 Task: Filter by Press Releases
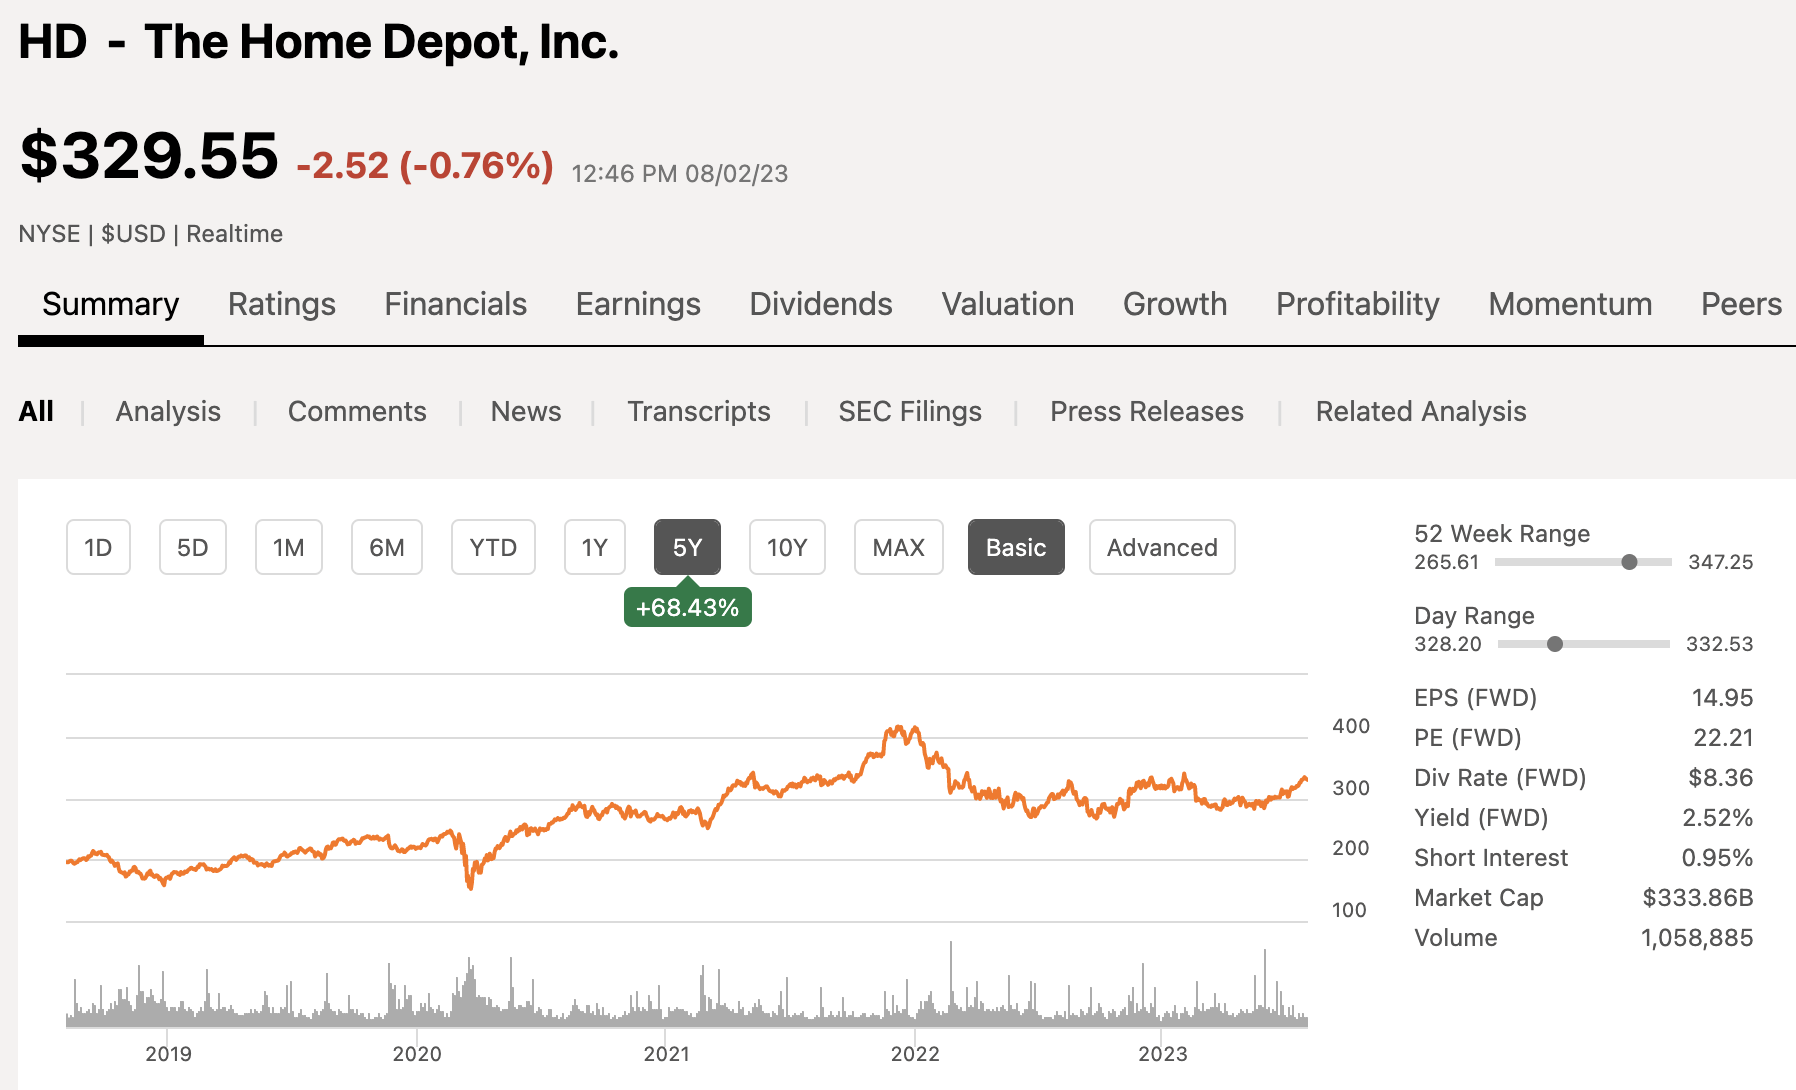click(x=1147, y=411)
